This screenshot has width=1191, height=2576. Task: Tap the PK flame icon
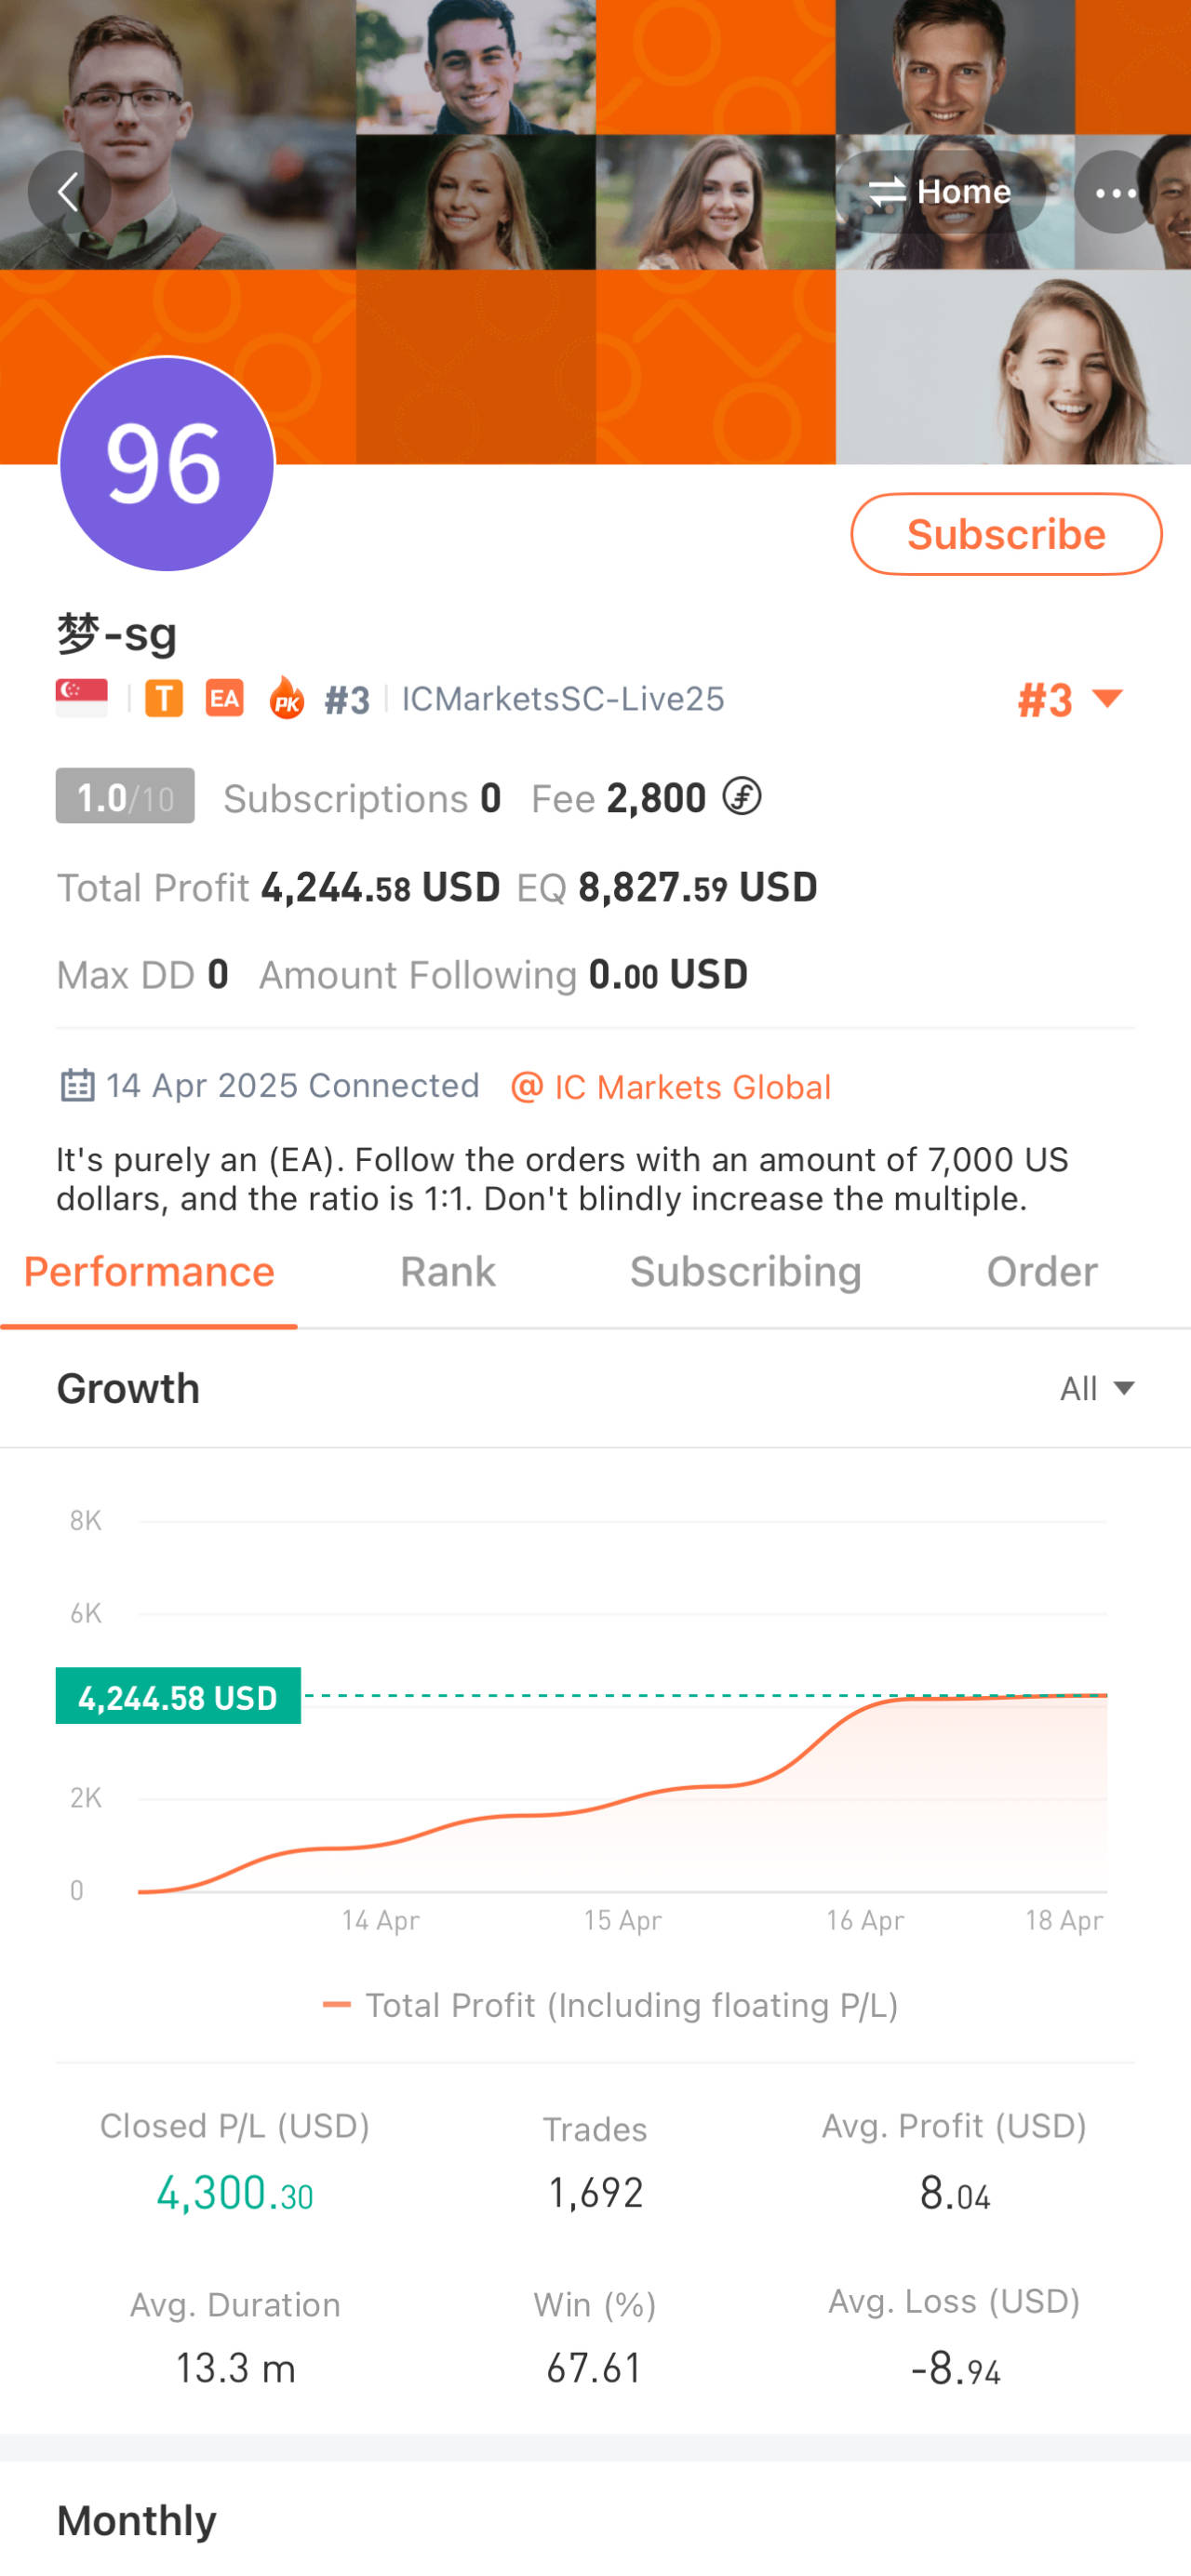(287, 698)
